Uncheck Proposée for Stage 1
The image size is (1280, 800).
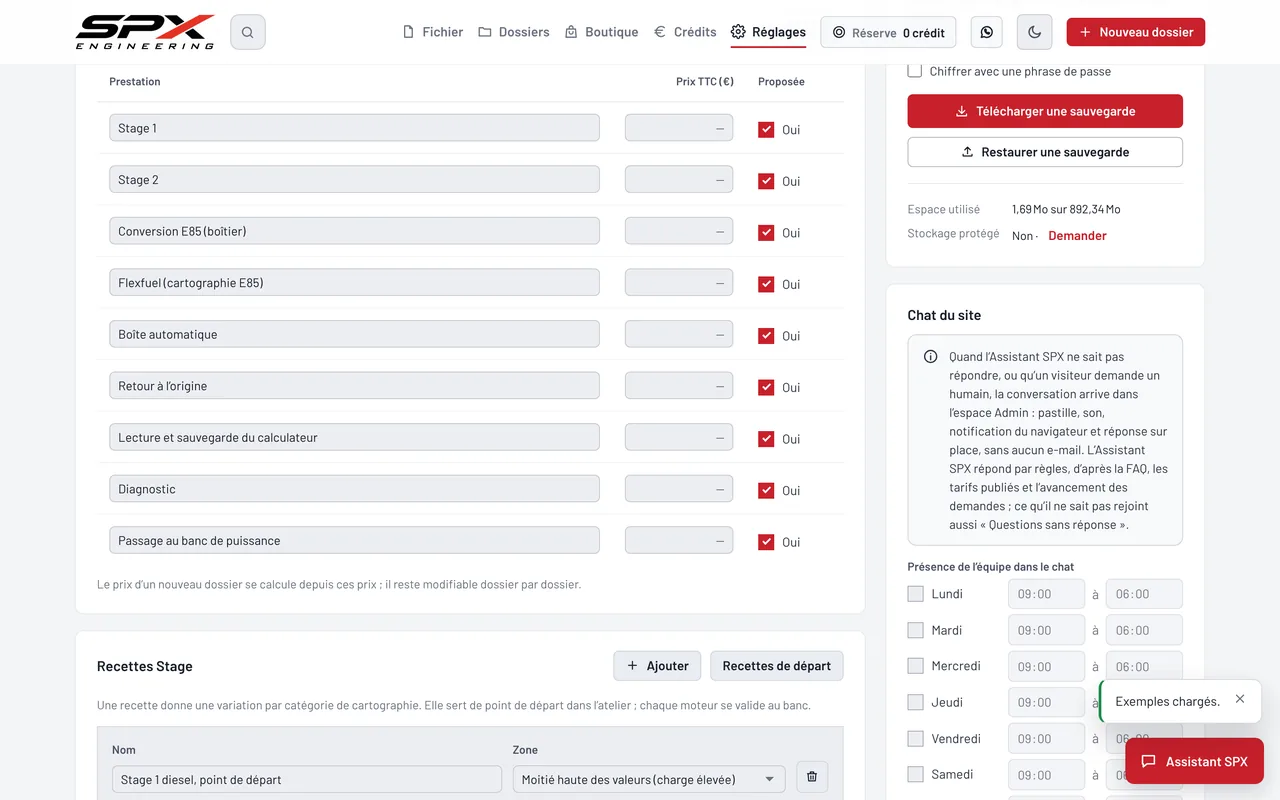pos(766,129)
